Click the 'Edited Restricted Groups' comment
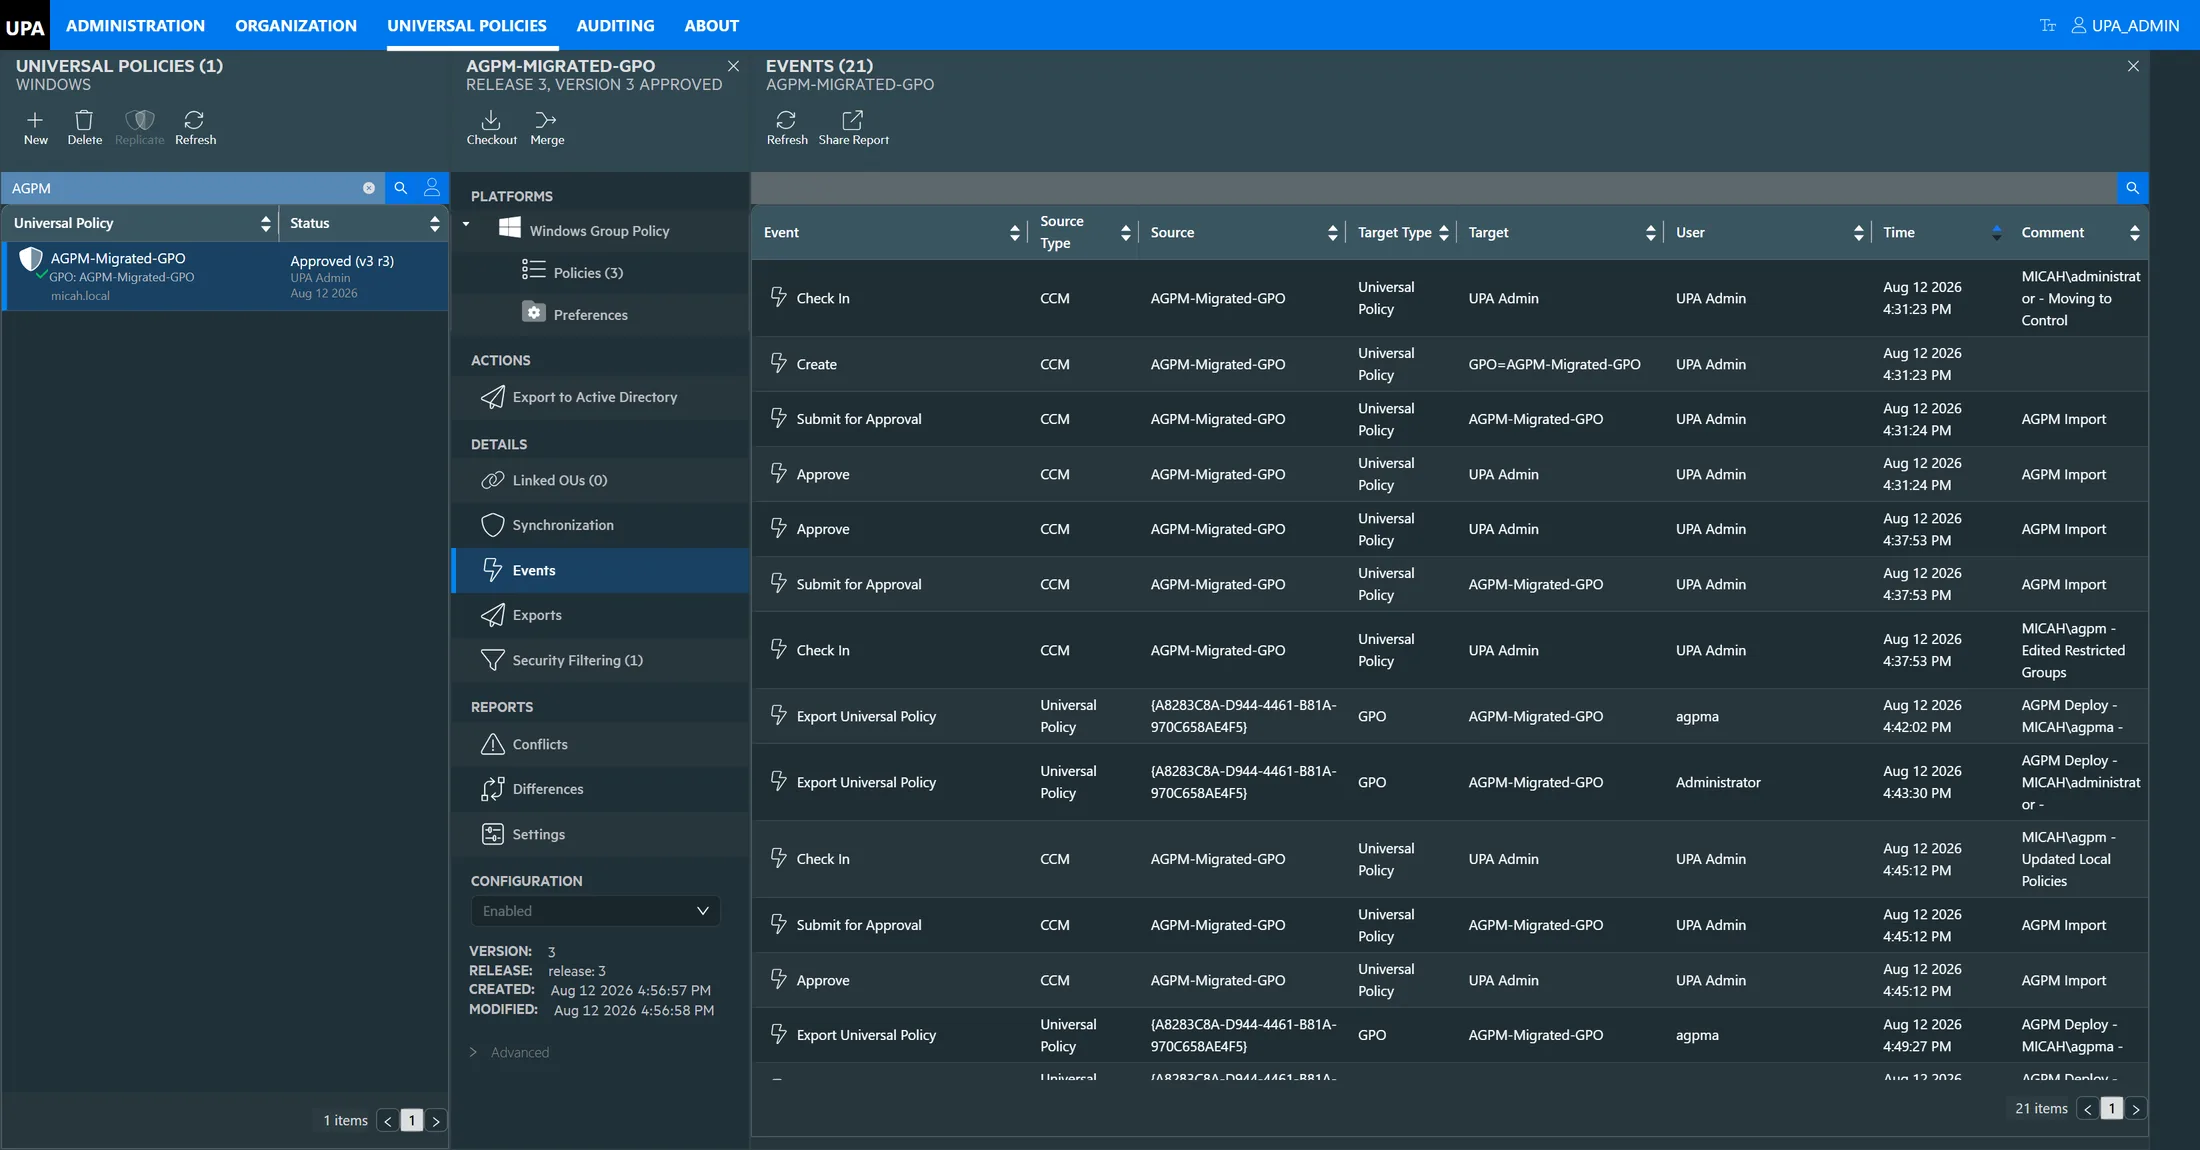 2073,650
